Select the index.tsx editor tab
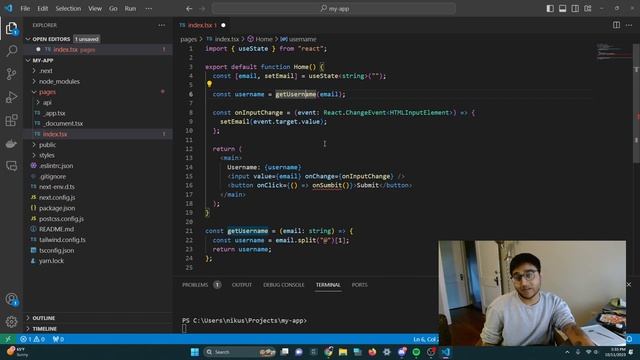 tap(203, 25)
